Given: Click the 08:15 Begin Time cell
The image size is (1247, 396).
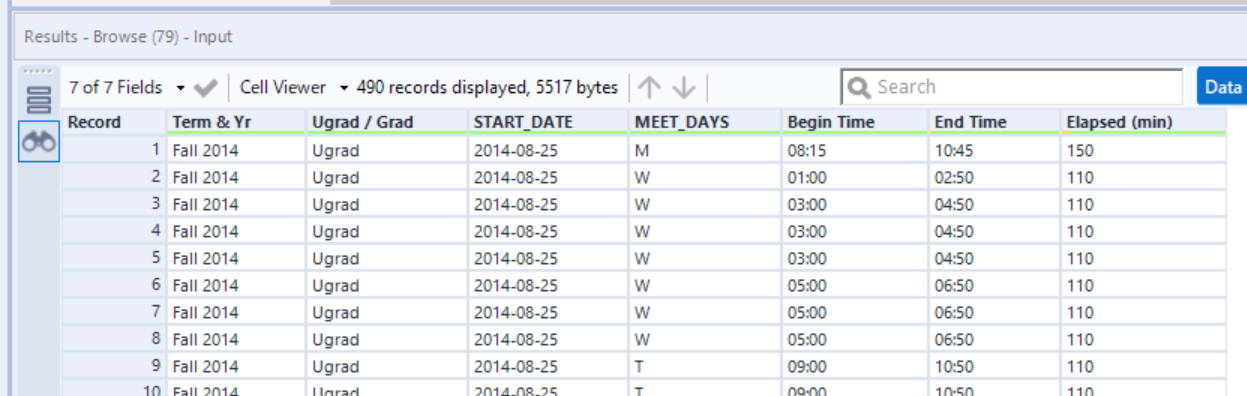Looking at the screenshot, I should click(x=855, y=150).
